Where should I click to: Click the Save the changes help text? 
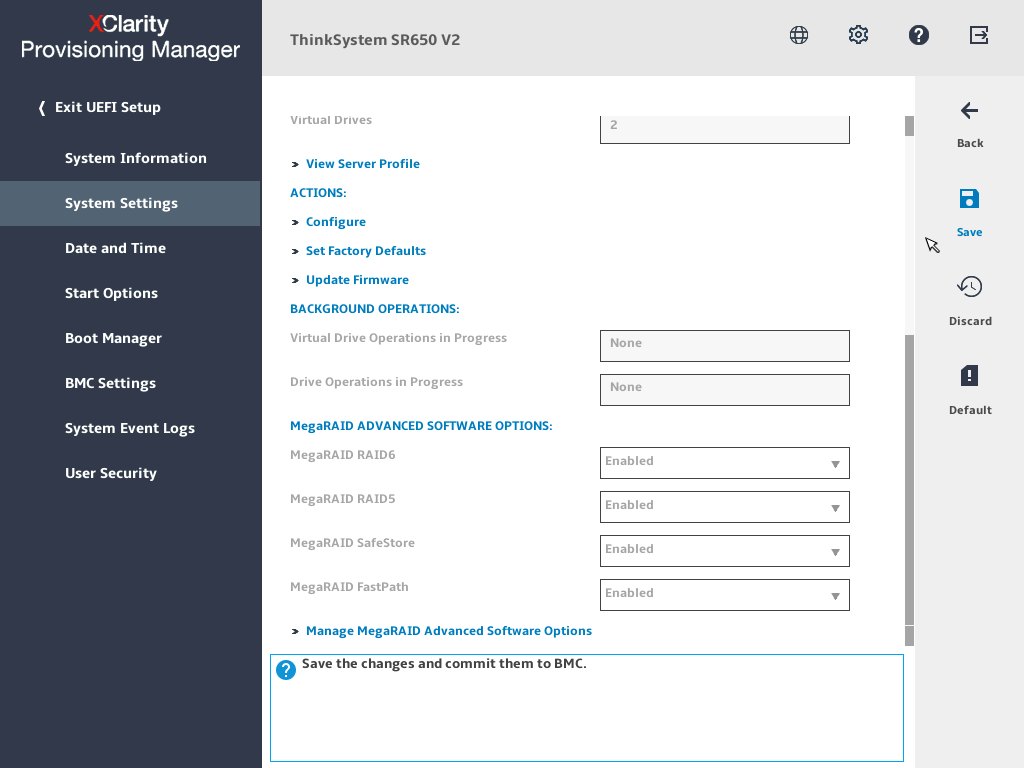coord(444,664)
